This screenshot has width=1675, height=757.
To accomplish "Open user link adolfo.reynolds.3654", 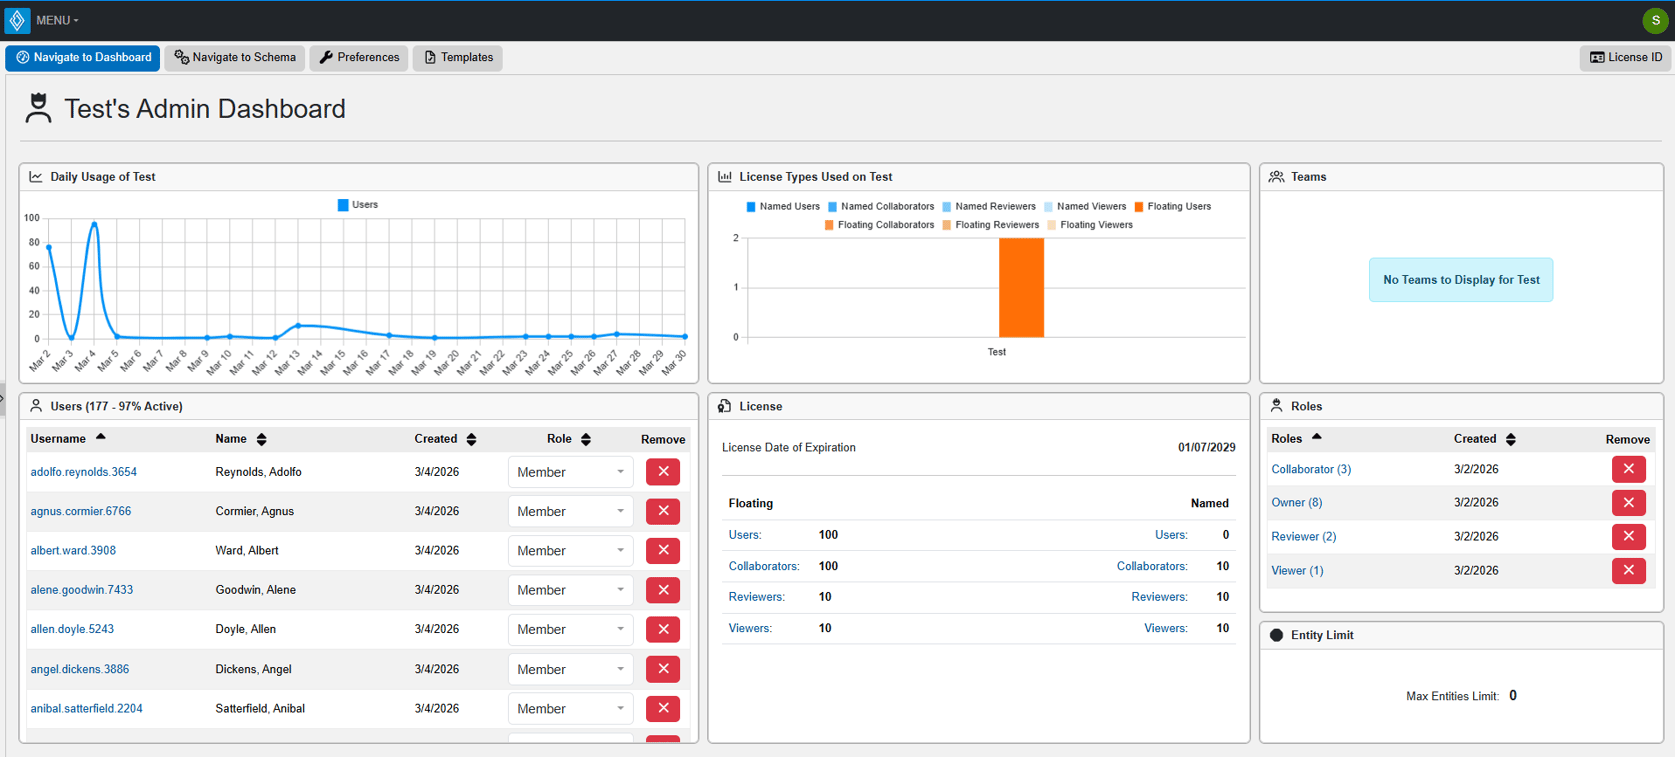I will click(x=84, y=472).
